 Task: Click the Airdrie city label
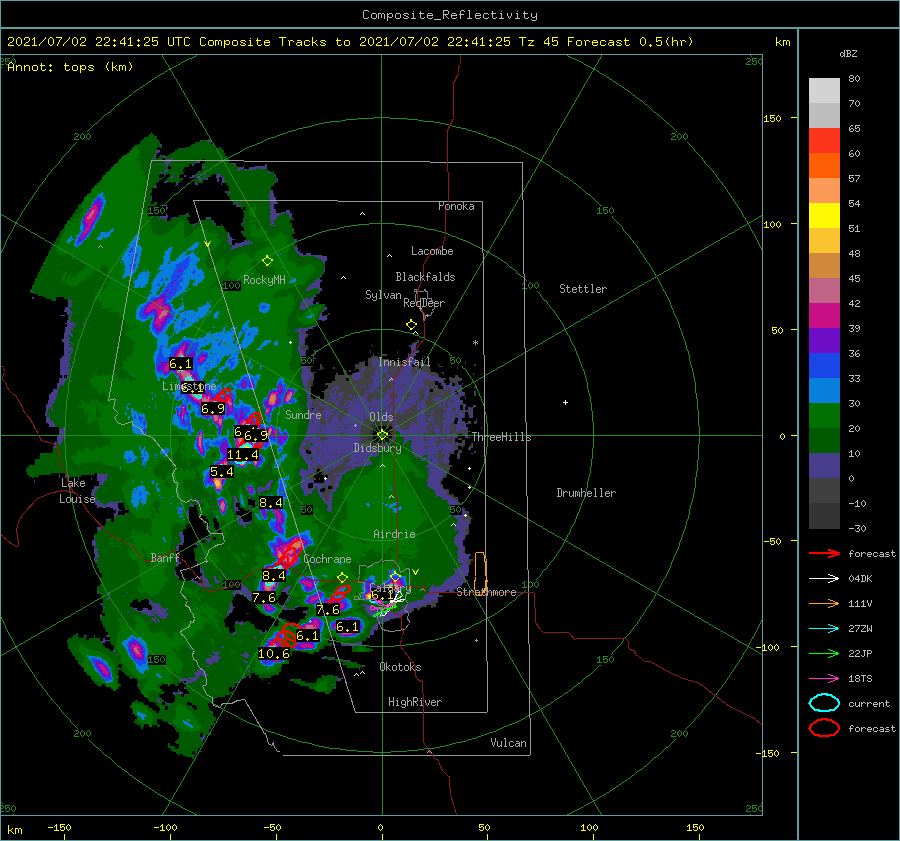[394, 534]
